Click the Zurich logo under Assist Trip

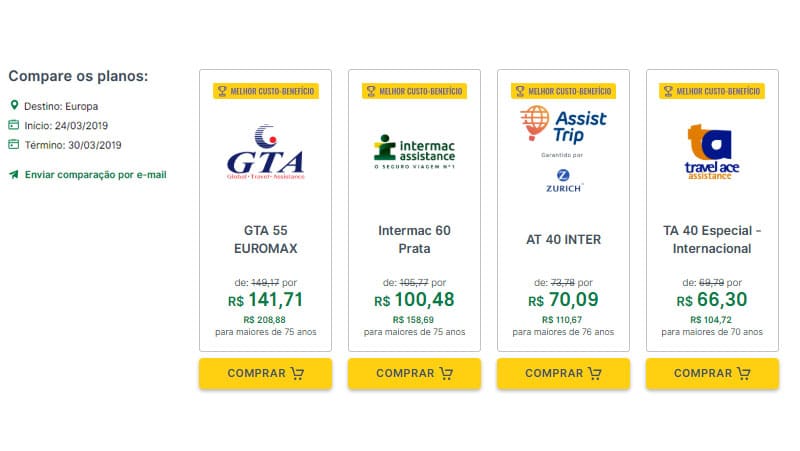pyautogui.click(x=563, y=181)
